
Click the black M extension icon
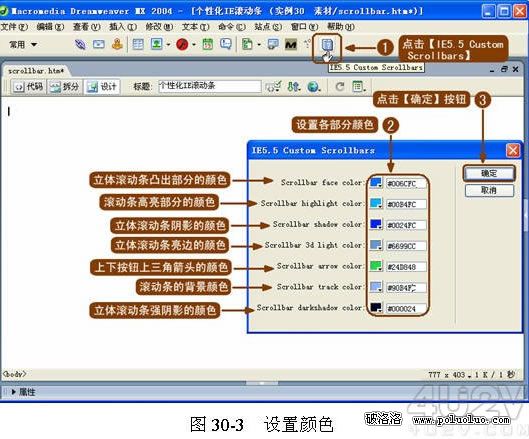click(x=291, y=44)
